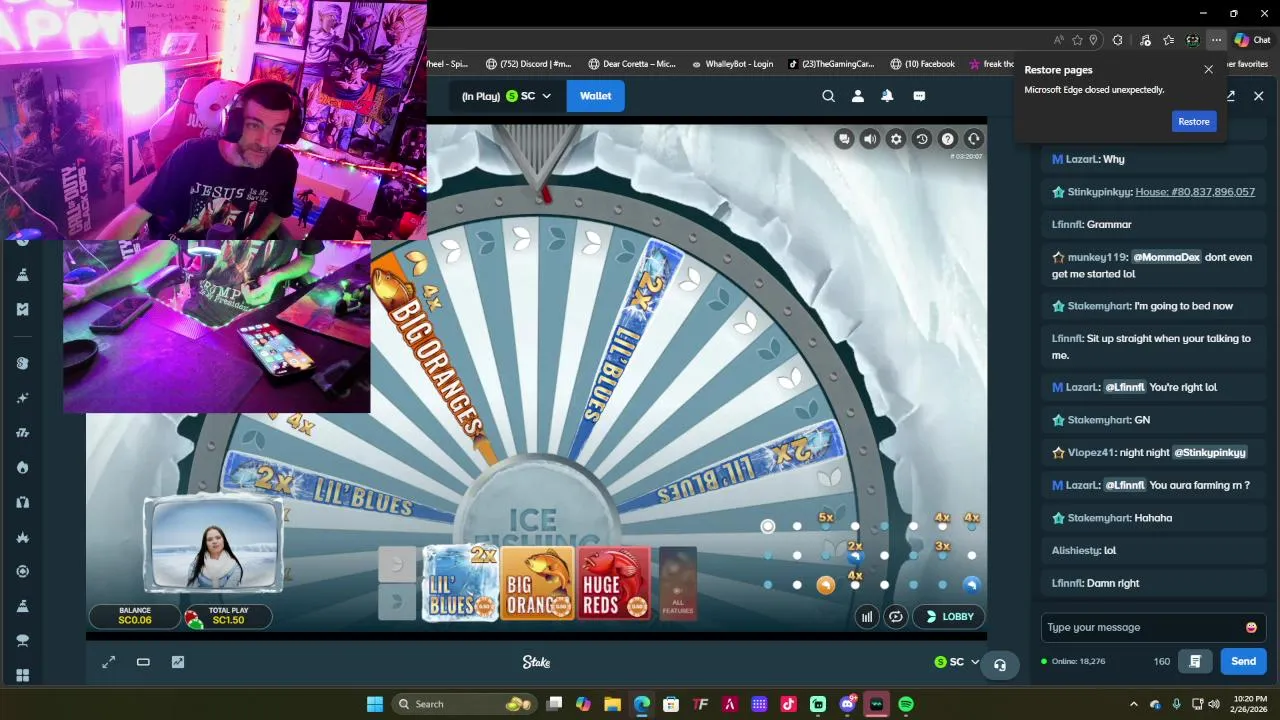Show hidden system tray icons chevron
The width and height of the screenshot is (1280, 720).
[x=1133, y=704]
